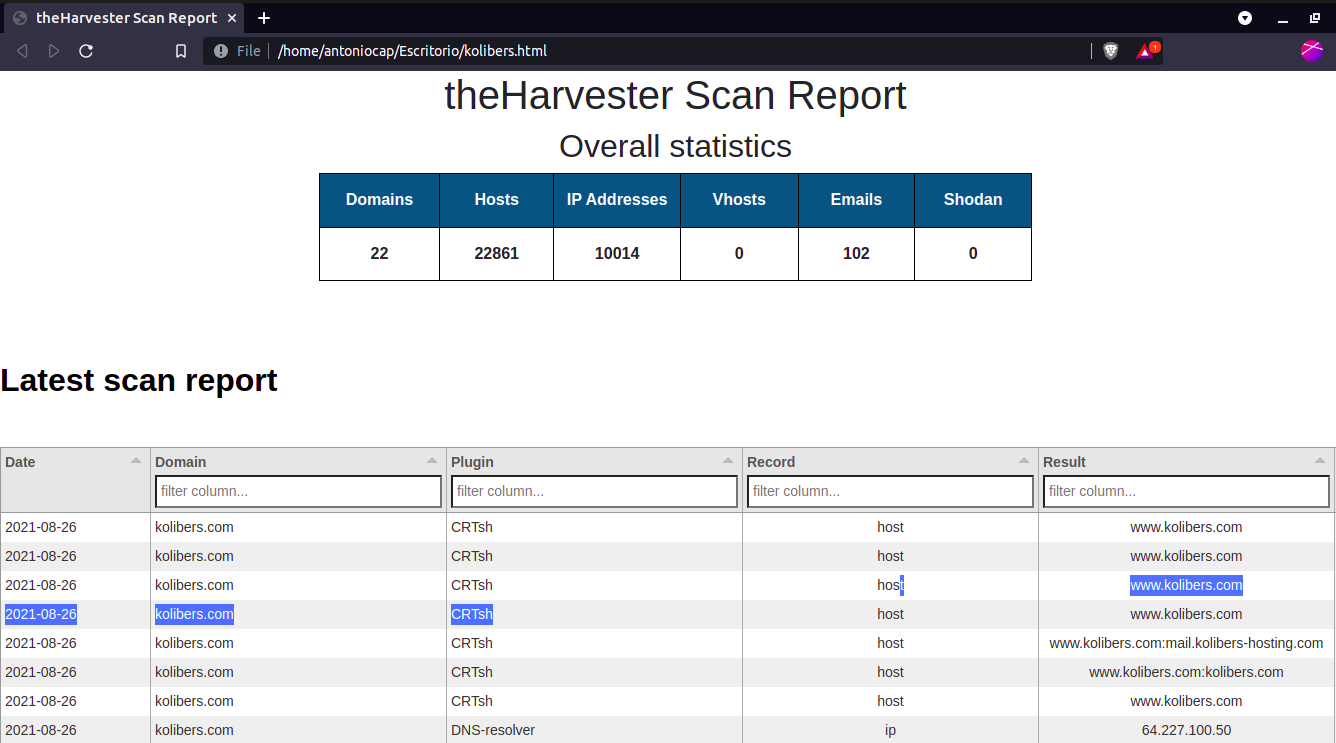Click the File info icon in address bar
This screenshot has height=743, width=1336.
click(x=221, y=51)
